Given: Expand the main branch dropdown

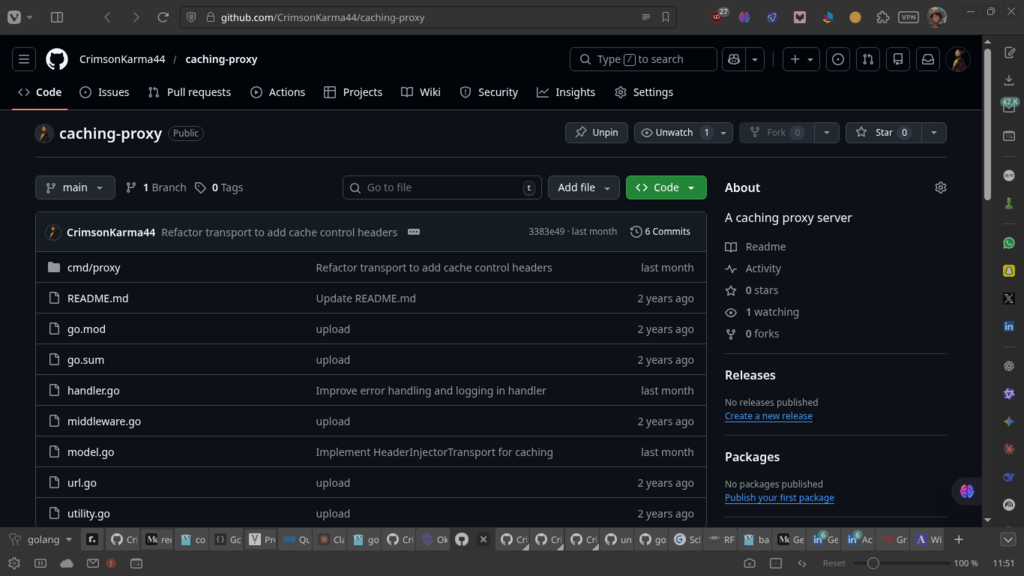Looking at the screenshot, I should [x=75, y=188].
